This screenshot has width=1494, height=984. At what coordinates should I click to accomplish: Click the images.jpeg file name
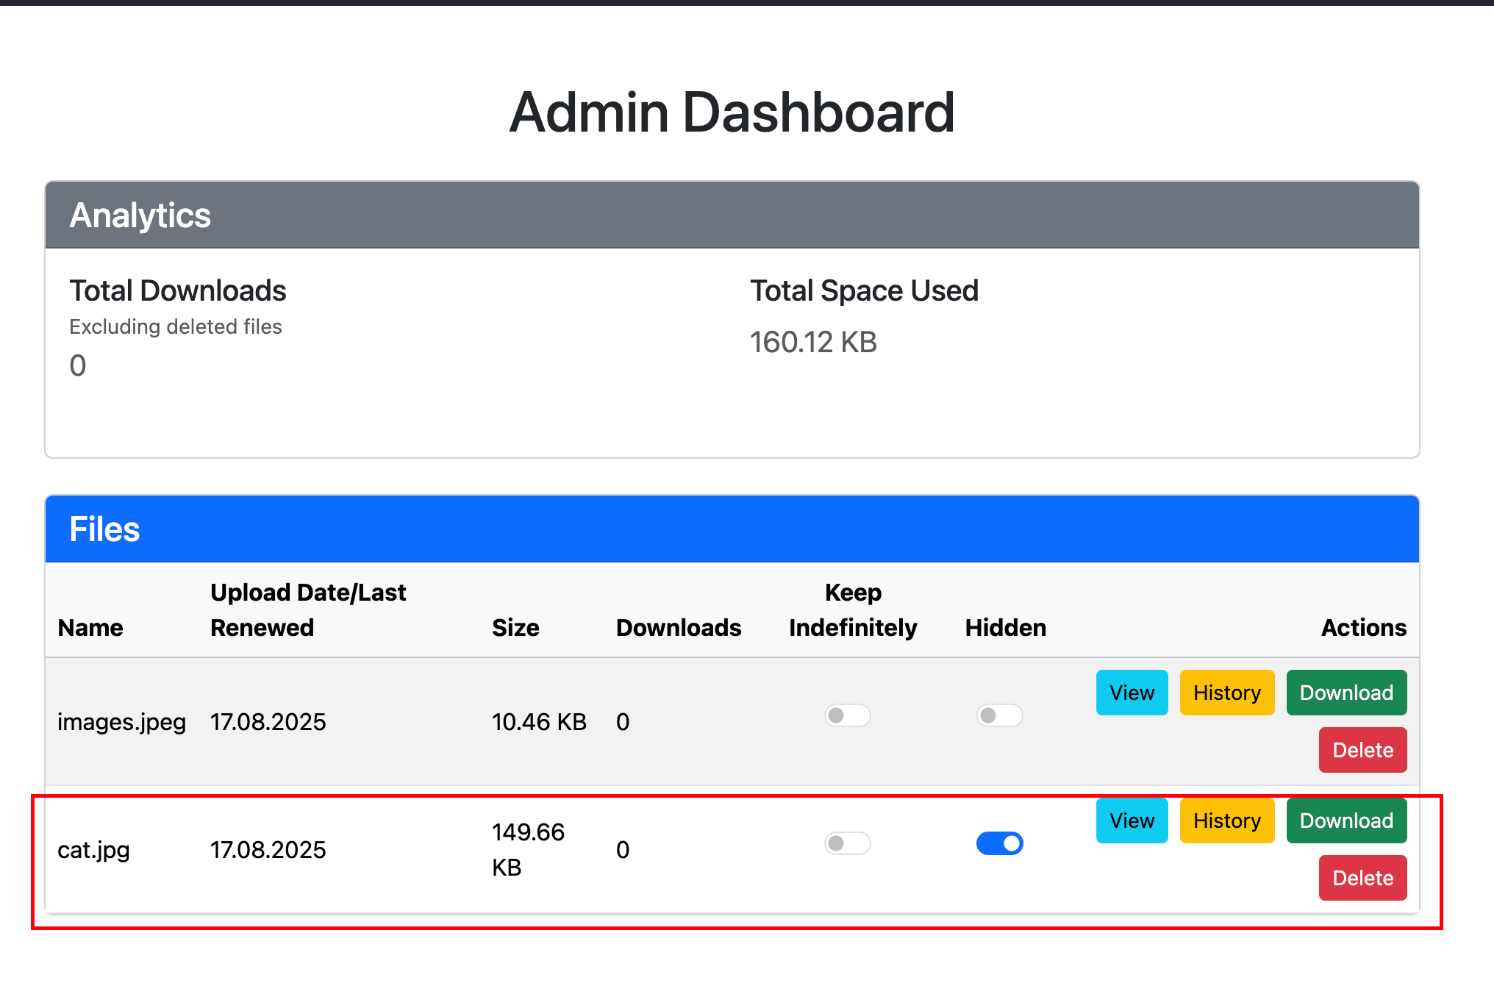tap(122, 722)
